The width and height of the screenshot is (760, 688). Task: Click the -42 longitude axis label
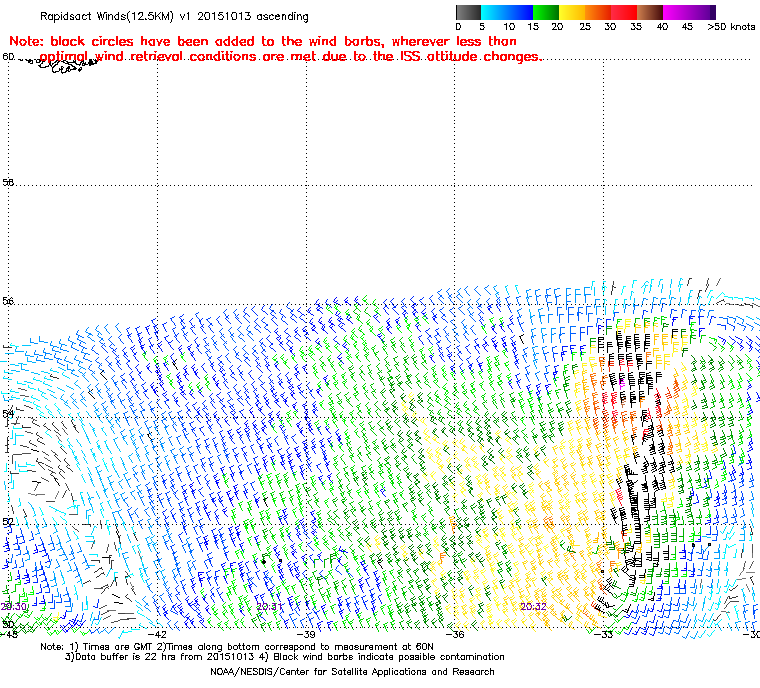[x=157, y=634]
